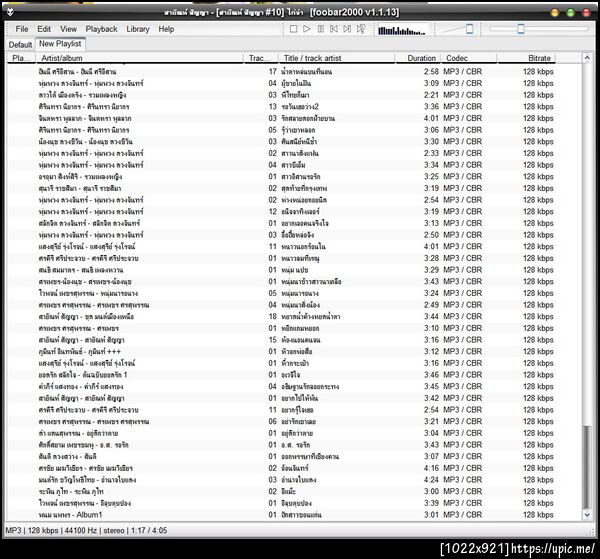Jump to the previous track
600x559 pixels.
point(334,29)
